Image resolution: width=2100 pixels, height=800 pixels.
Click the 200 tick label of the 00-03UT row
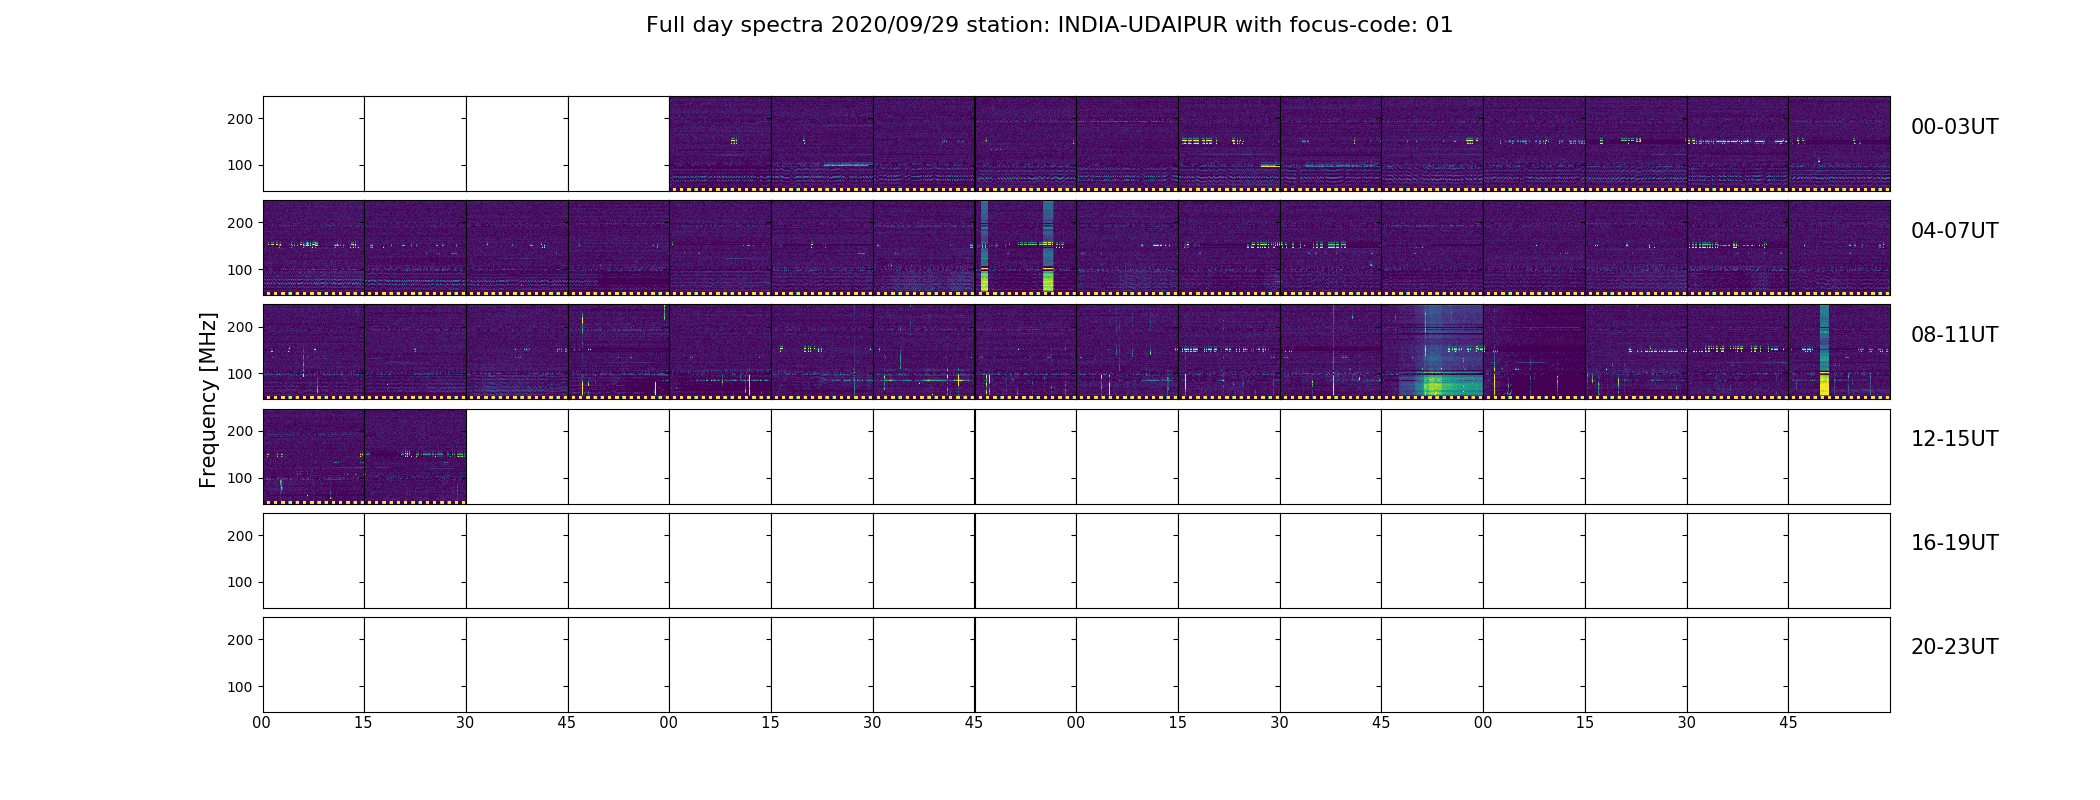click(240, 119)
